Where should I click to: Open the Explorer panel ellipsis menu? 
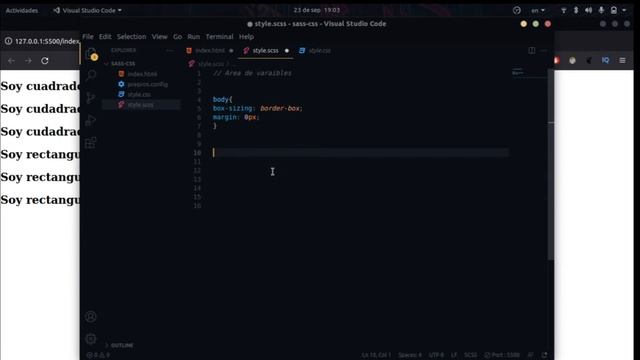[x=170, y=51]
